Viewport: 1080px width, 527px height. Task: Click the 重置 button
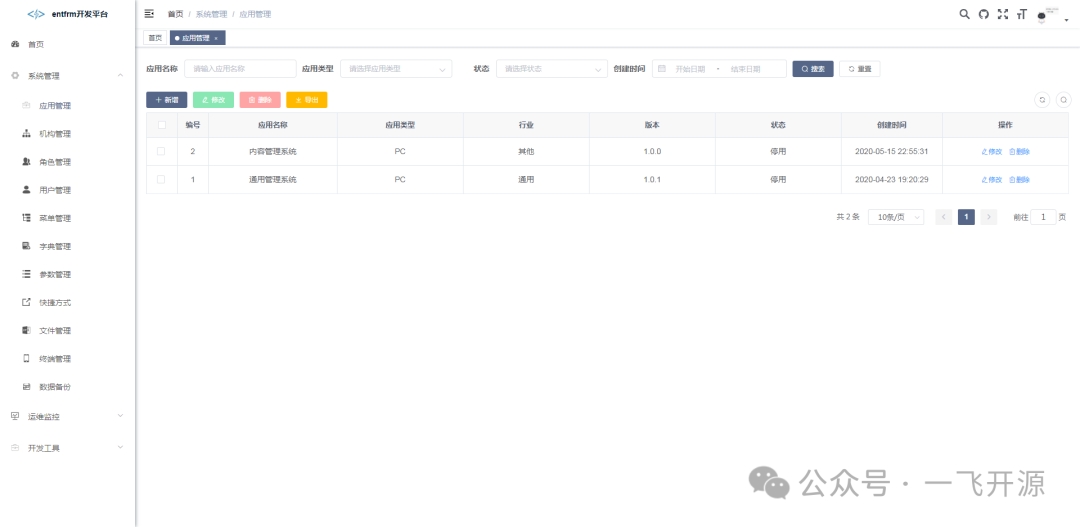pyautogui.click(x=859, y=69)
